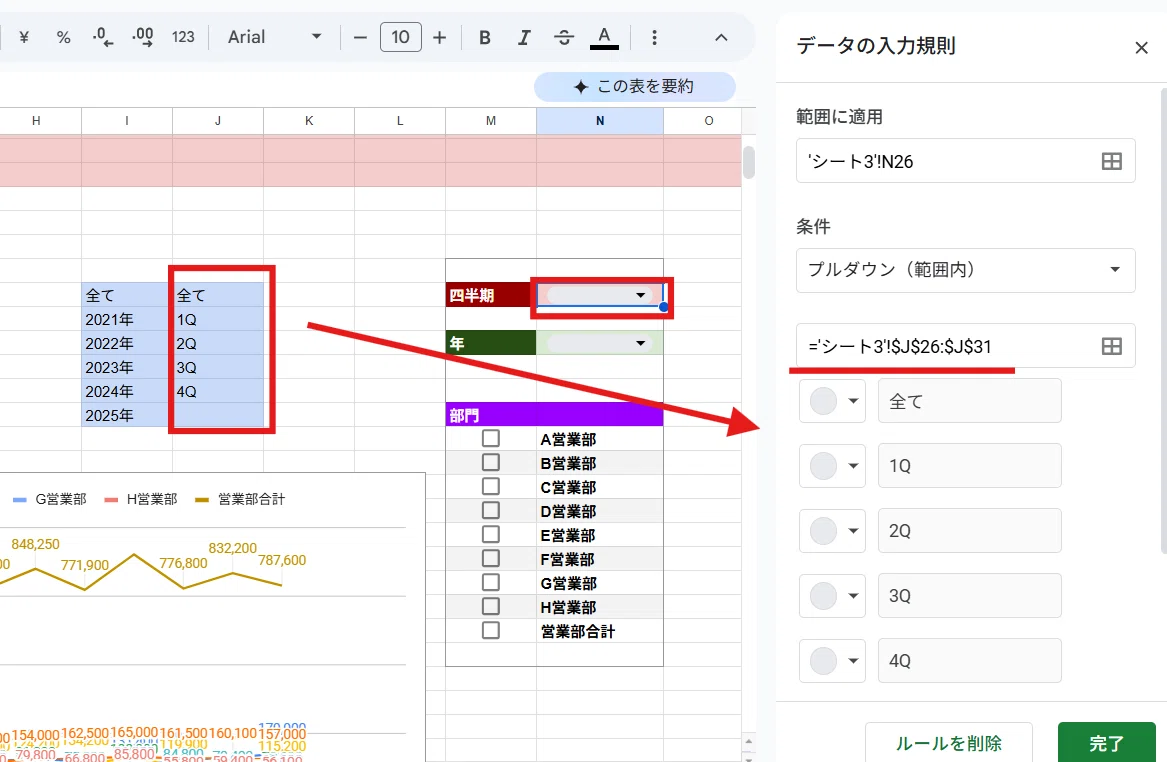Open the color dropdown for 3Q item
Screen dimensions: 1167x762
point(832,596)
